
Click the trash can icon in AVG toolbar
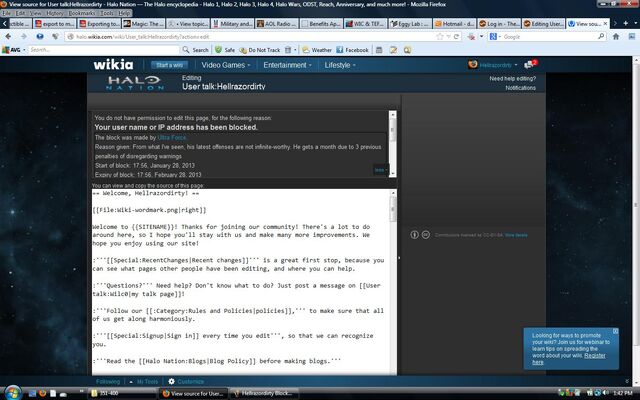click(x=288, y=50)
